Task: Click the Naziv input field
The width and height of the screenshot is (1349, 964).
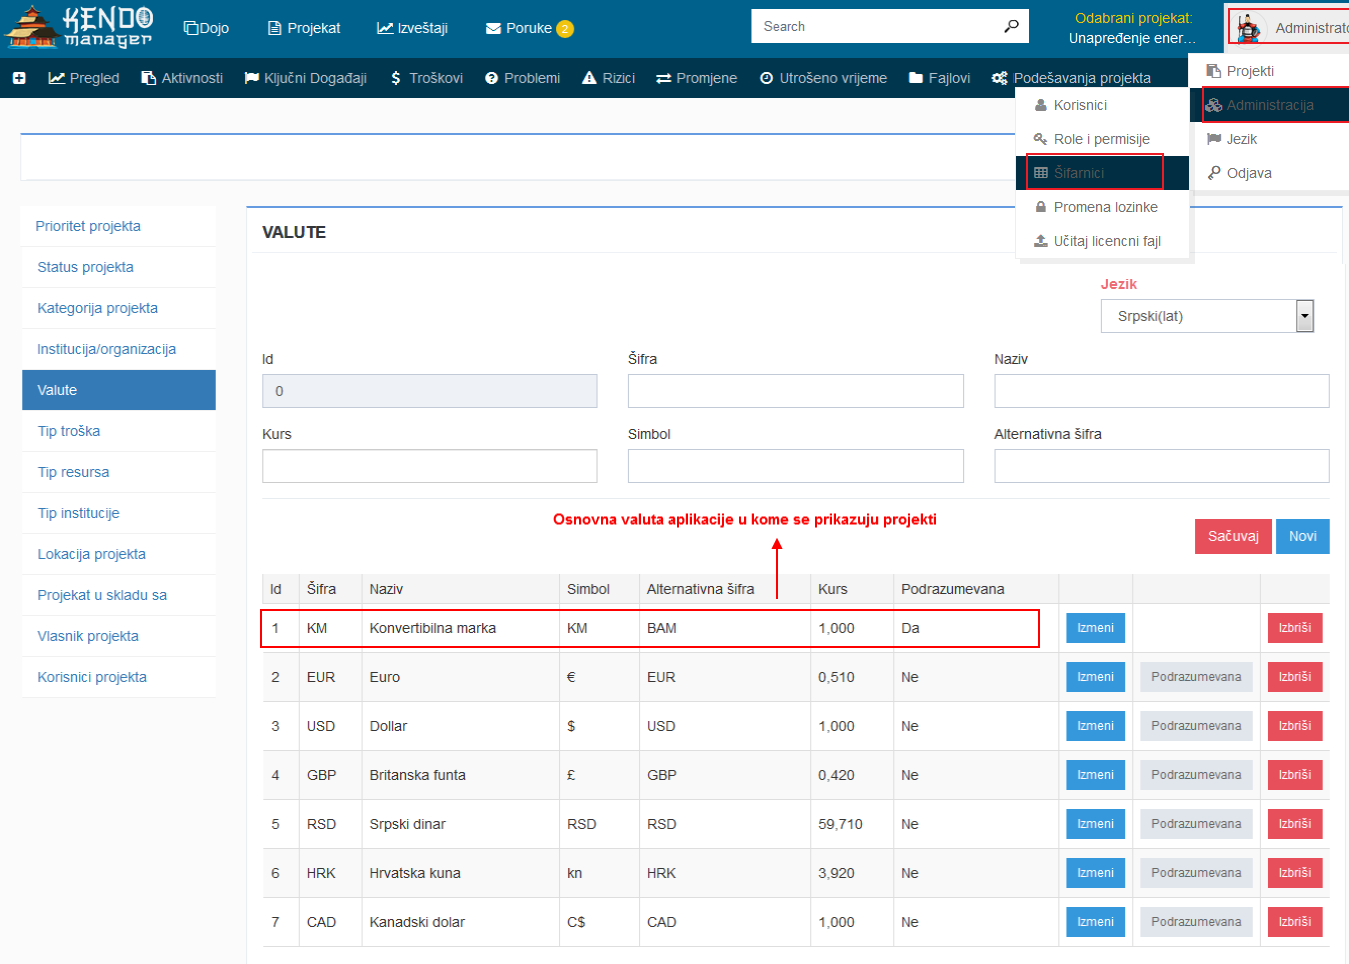Action: click(x=1162, y=391)
